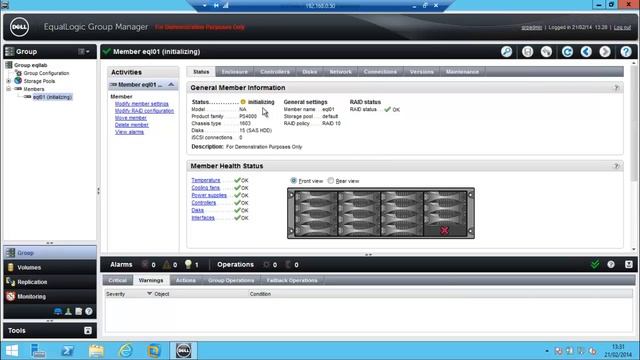Image resolution: width=640 pixels, height=360 pixels.
Task: Click the document icon under Monitoring
Action: click(78, 312)
